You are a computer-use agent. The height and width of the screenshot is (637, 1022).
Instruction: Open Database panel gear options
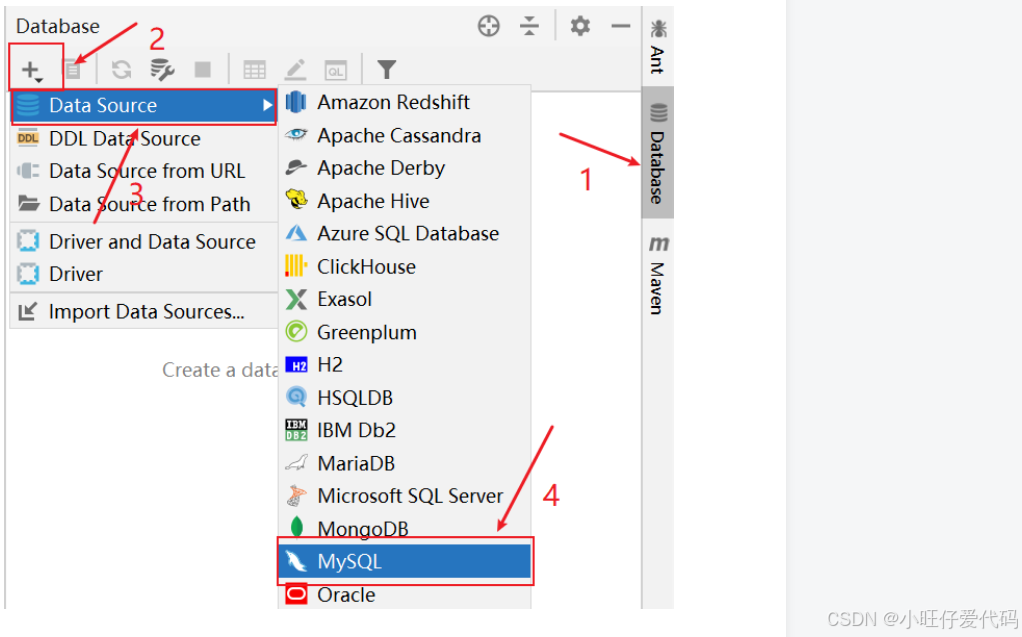580,26
